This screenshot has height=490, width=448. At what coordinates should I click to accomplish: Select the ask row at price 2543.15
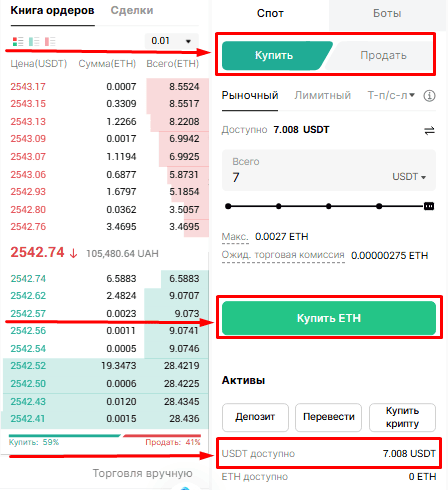point(105,104)
